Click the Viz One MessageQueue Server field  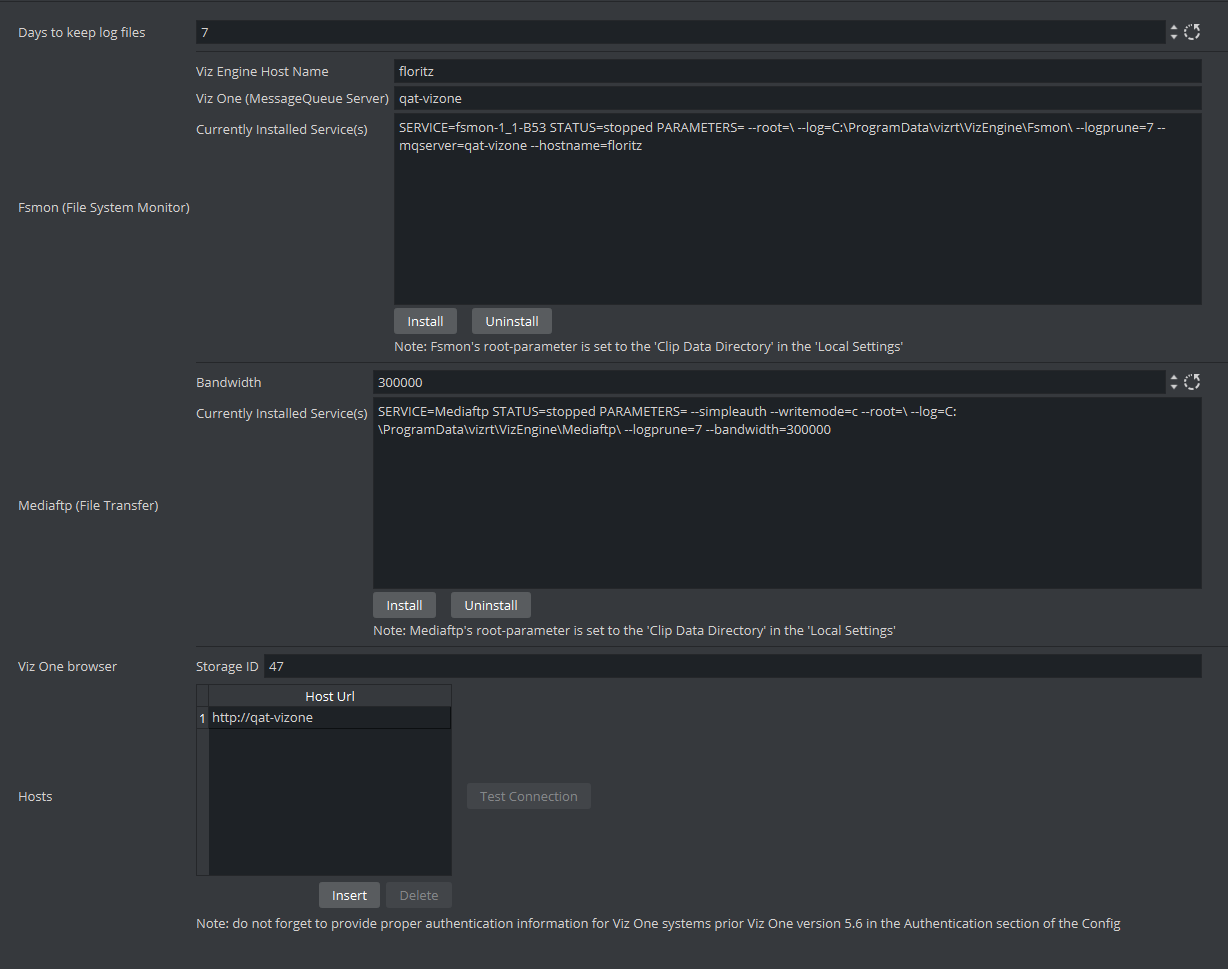[x=797, y=98]
